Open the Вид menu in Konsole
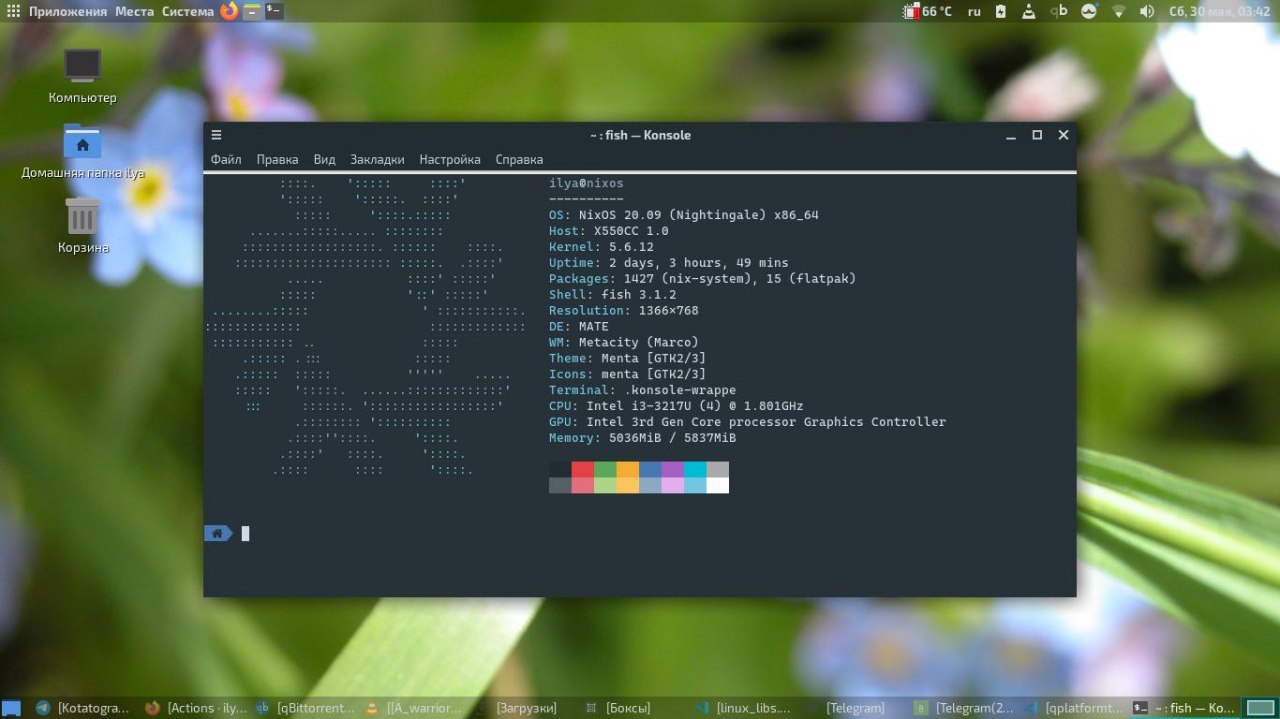1280x719 pixels. tap(324, 159)
